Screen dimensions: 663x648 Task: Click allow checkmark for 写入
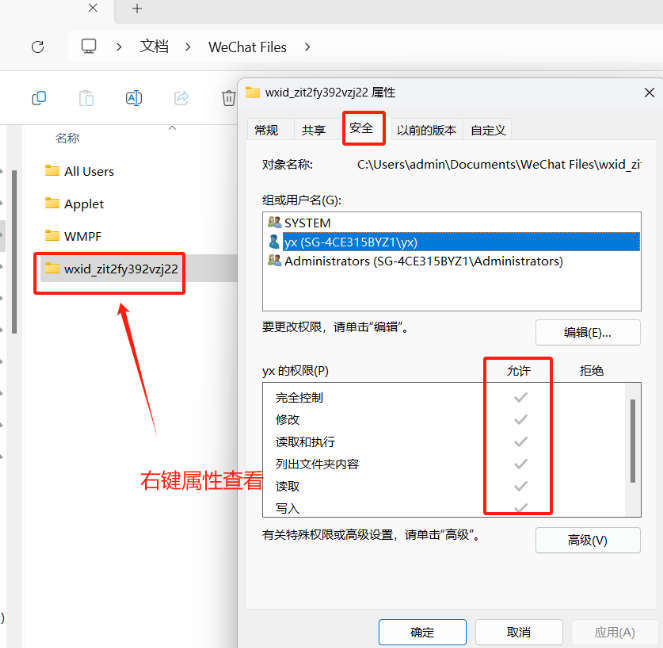(521, 507)
